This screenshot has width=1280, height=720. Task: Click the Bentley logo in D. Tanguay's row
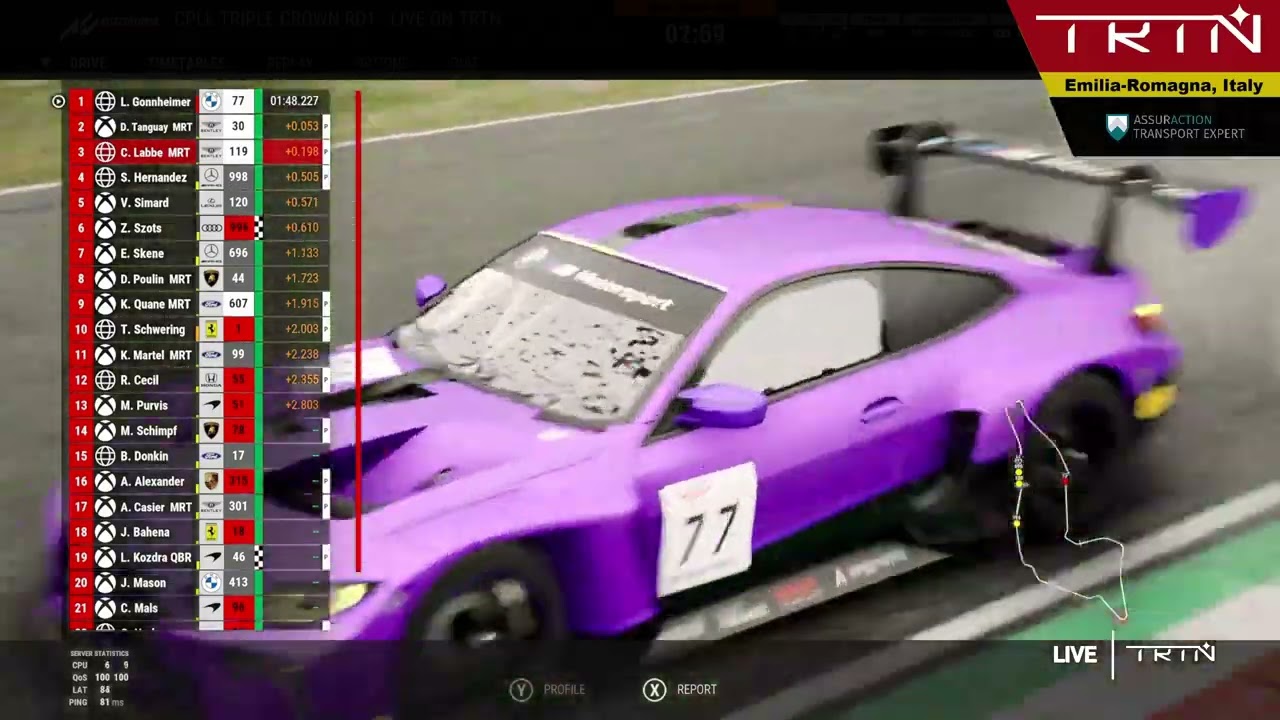(211, 127)
